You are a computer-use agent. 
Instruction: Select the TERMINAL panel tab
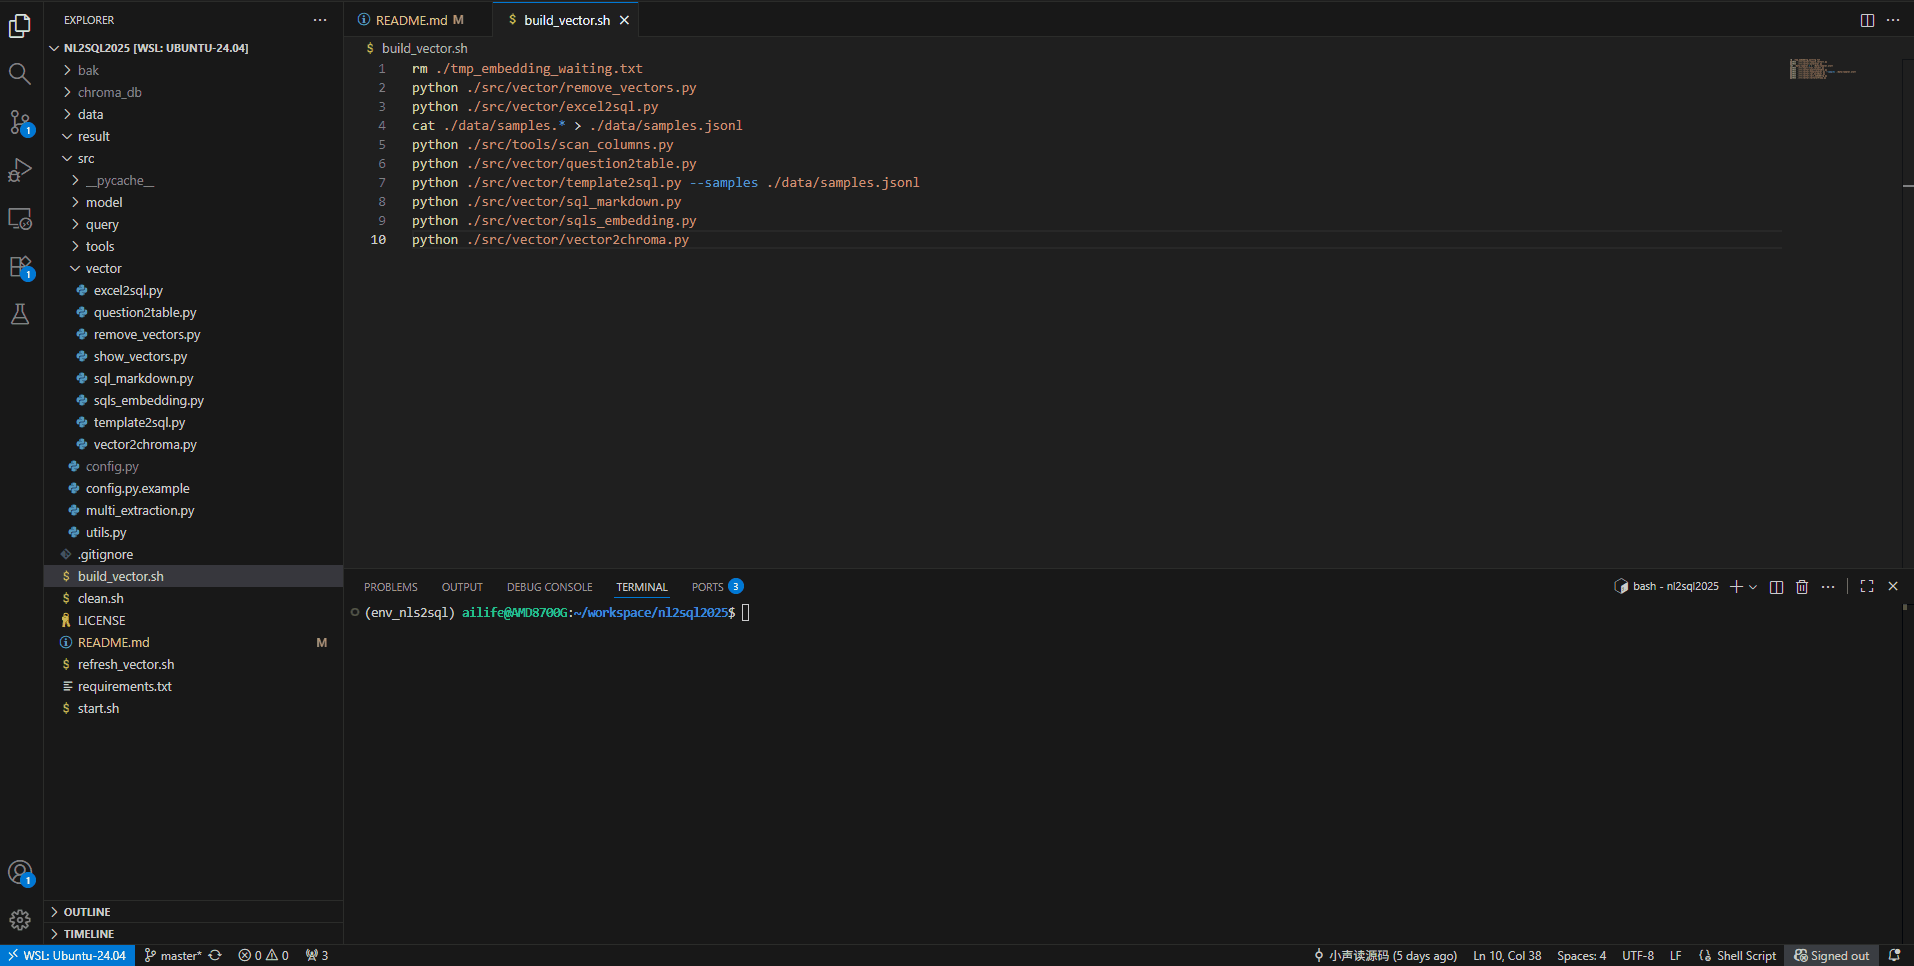pyautogui.click(x=641, y=587)
